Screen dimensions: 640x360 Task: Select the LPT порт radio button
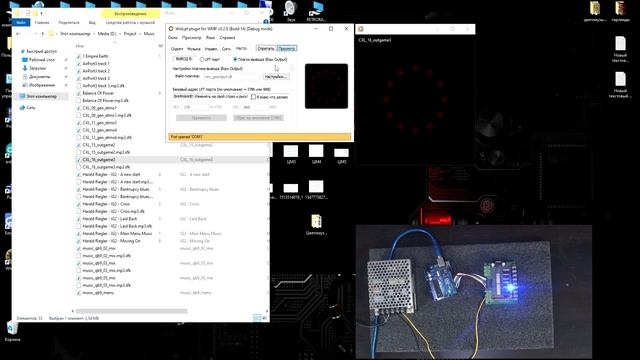tap(202, 60)
